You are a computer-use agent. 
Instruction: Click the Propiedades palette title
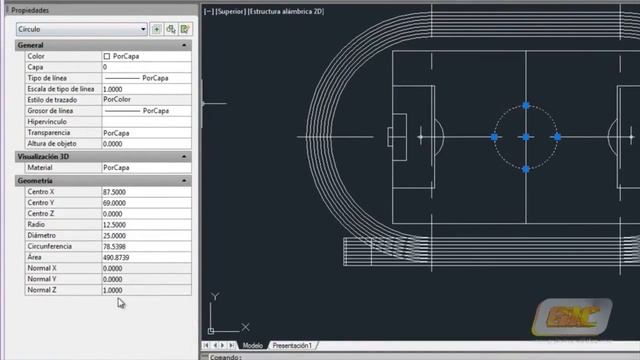tap(30, 10)
